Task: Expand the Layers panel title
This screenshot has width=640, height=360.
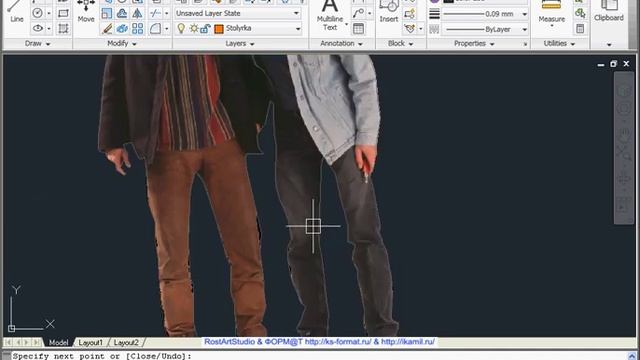Action: [240, 43]
